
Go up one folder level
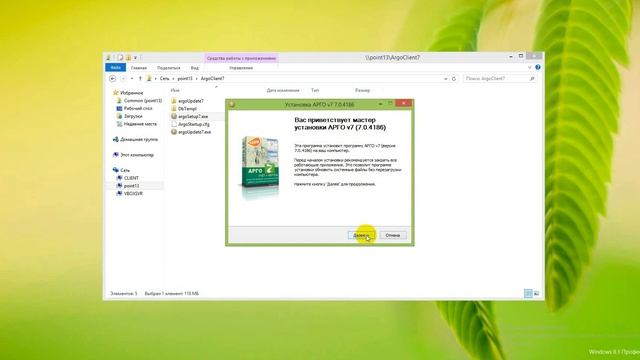(x=140, y=78)
